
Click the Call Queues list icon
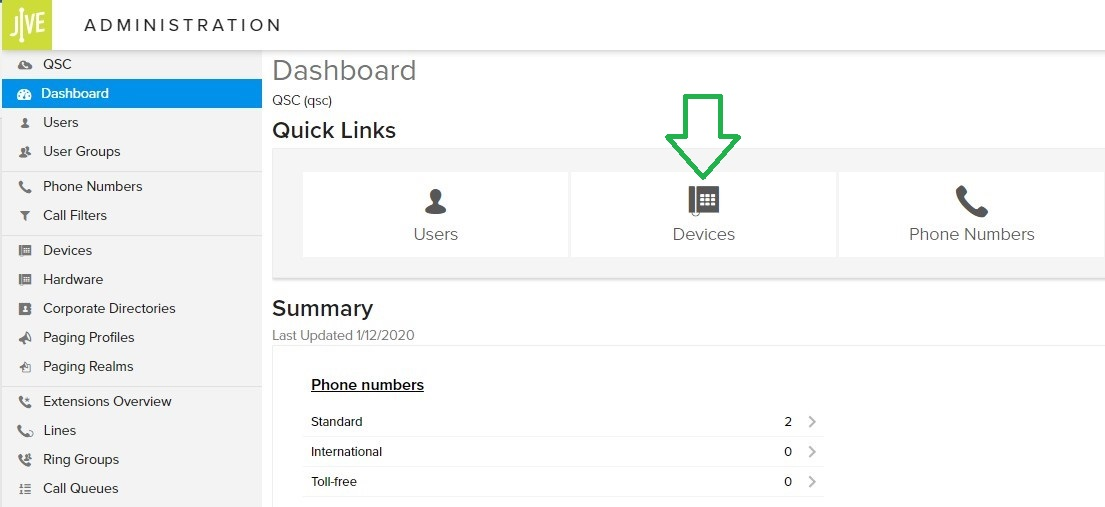tap(25, 489)
